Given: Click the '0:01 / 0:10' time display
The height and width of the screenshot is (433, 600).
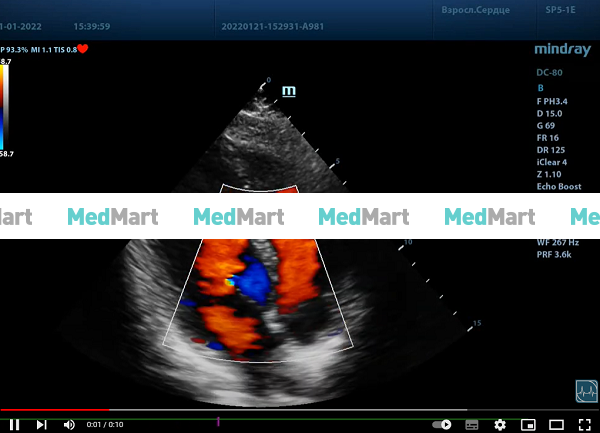Looking at the screenshot, I should point(105,425).
